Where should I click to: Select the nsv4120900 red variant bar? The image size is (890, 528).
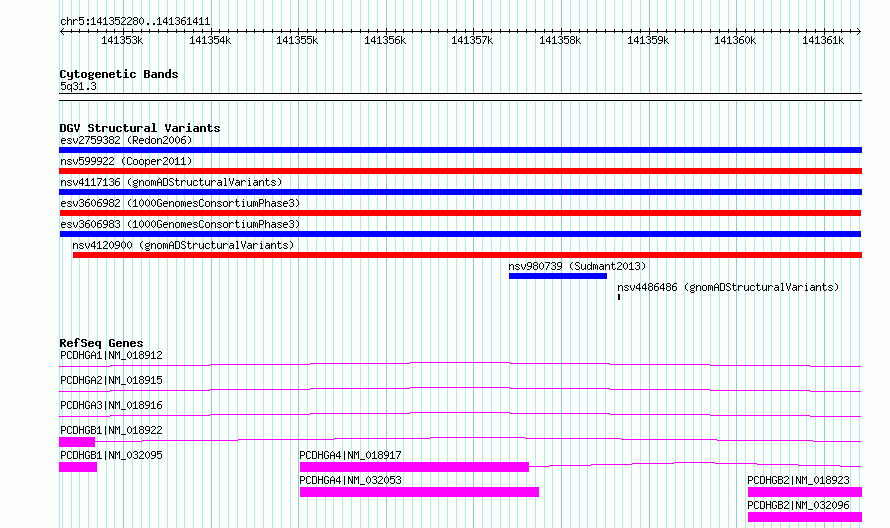[467, 255]
